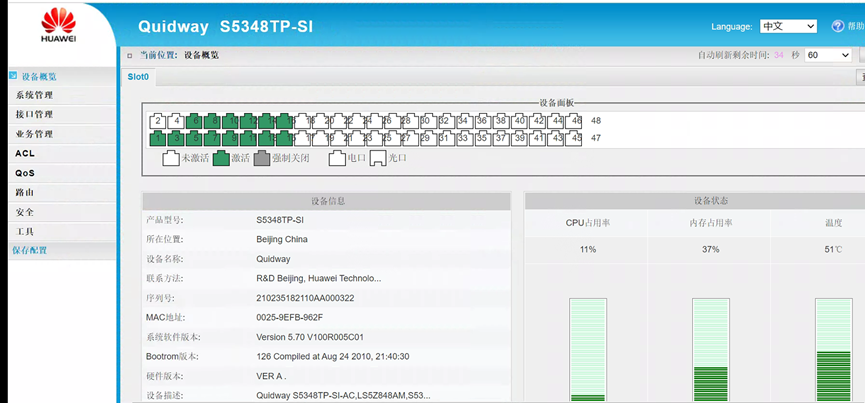Click the 温度 temperature bar
The width and height of the screenshot is (865, 403).
click(x=834, y=350)
